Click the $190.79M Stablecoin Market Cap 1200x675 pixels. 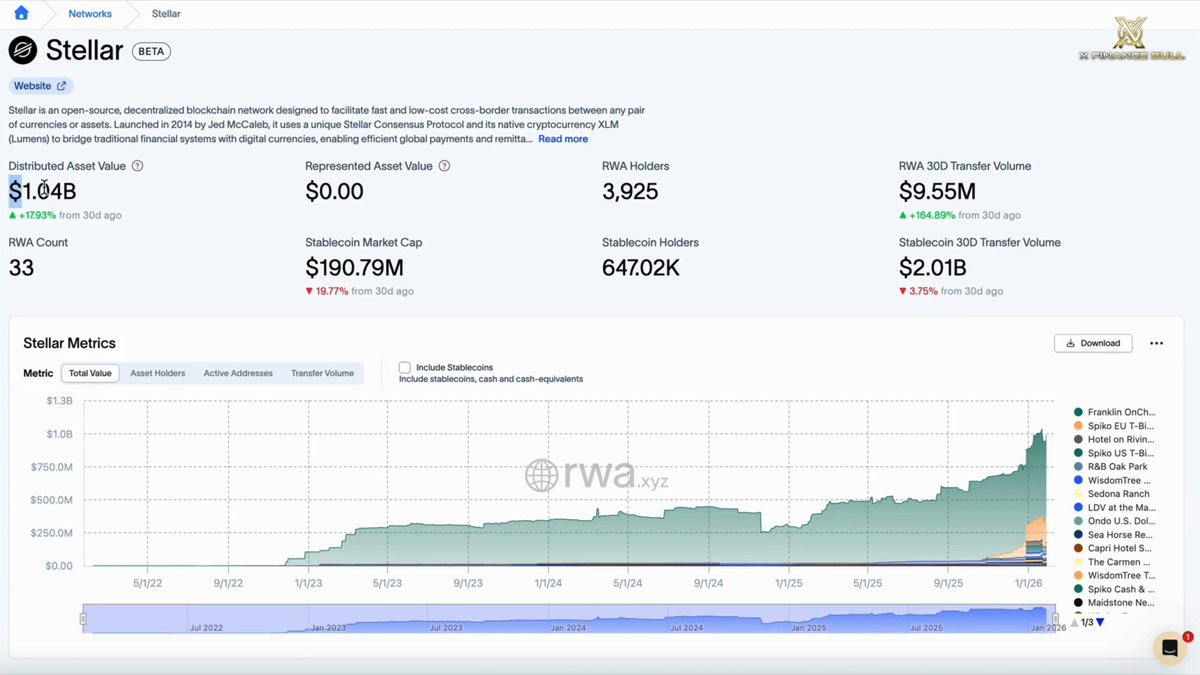point(354,268)
